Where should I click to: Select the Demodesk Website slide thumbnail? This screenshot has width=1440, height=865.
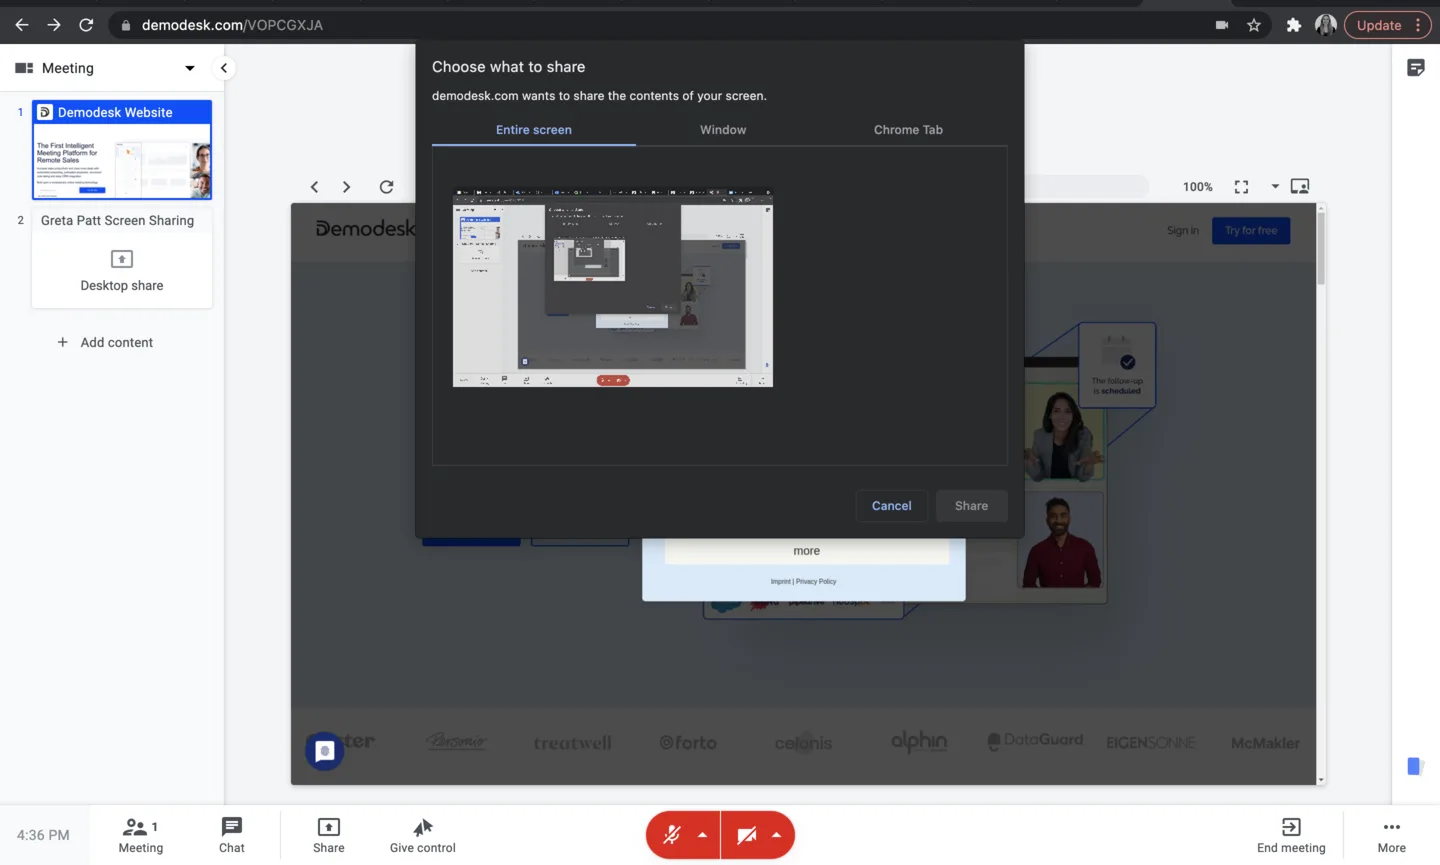pyautogui.click(x=122, y=150)
